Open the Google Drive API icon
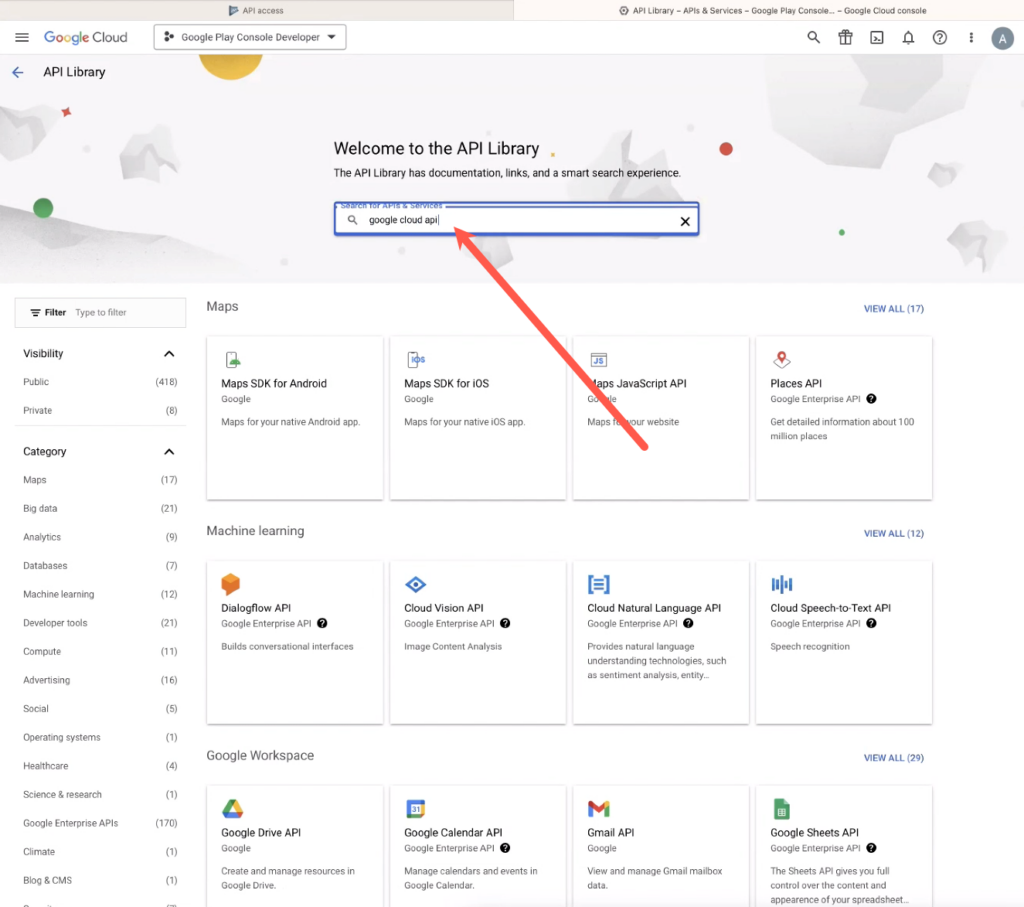This screenshot has height=907, width=1024. (231, 808)
